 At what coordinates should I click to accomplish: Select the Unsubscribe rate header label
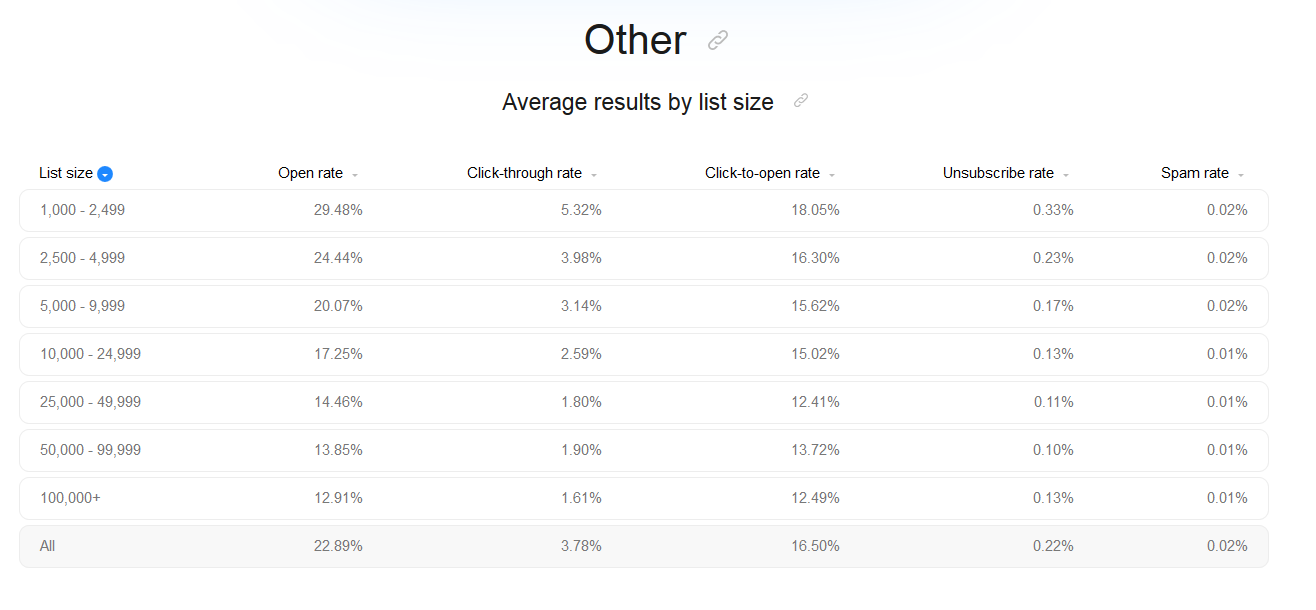click(x=998, y=173)
